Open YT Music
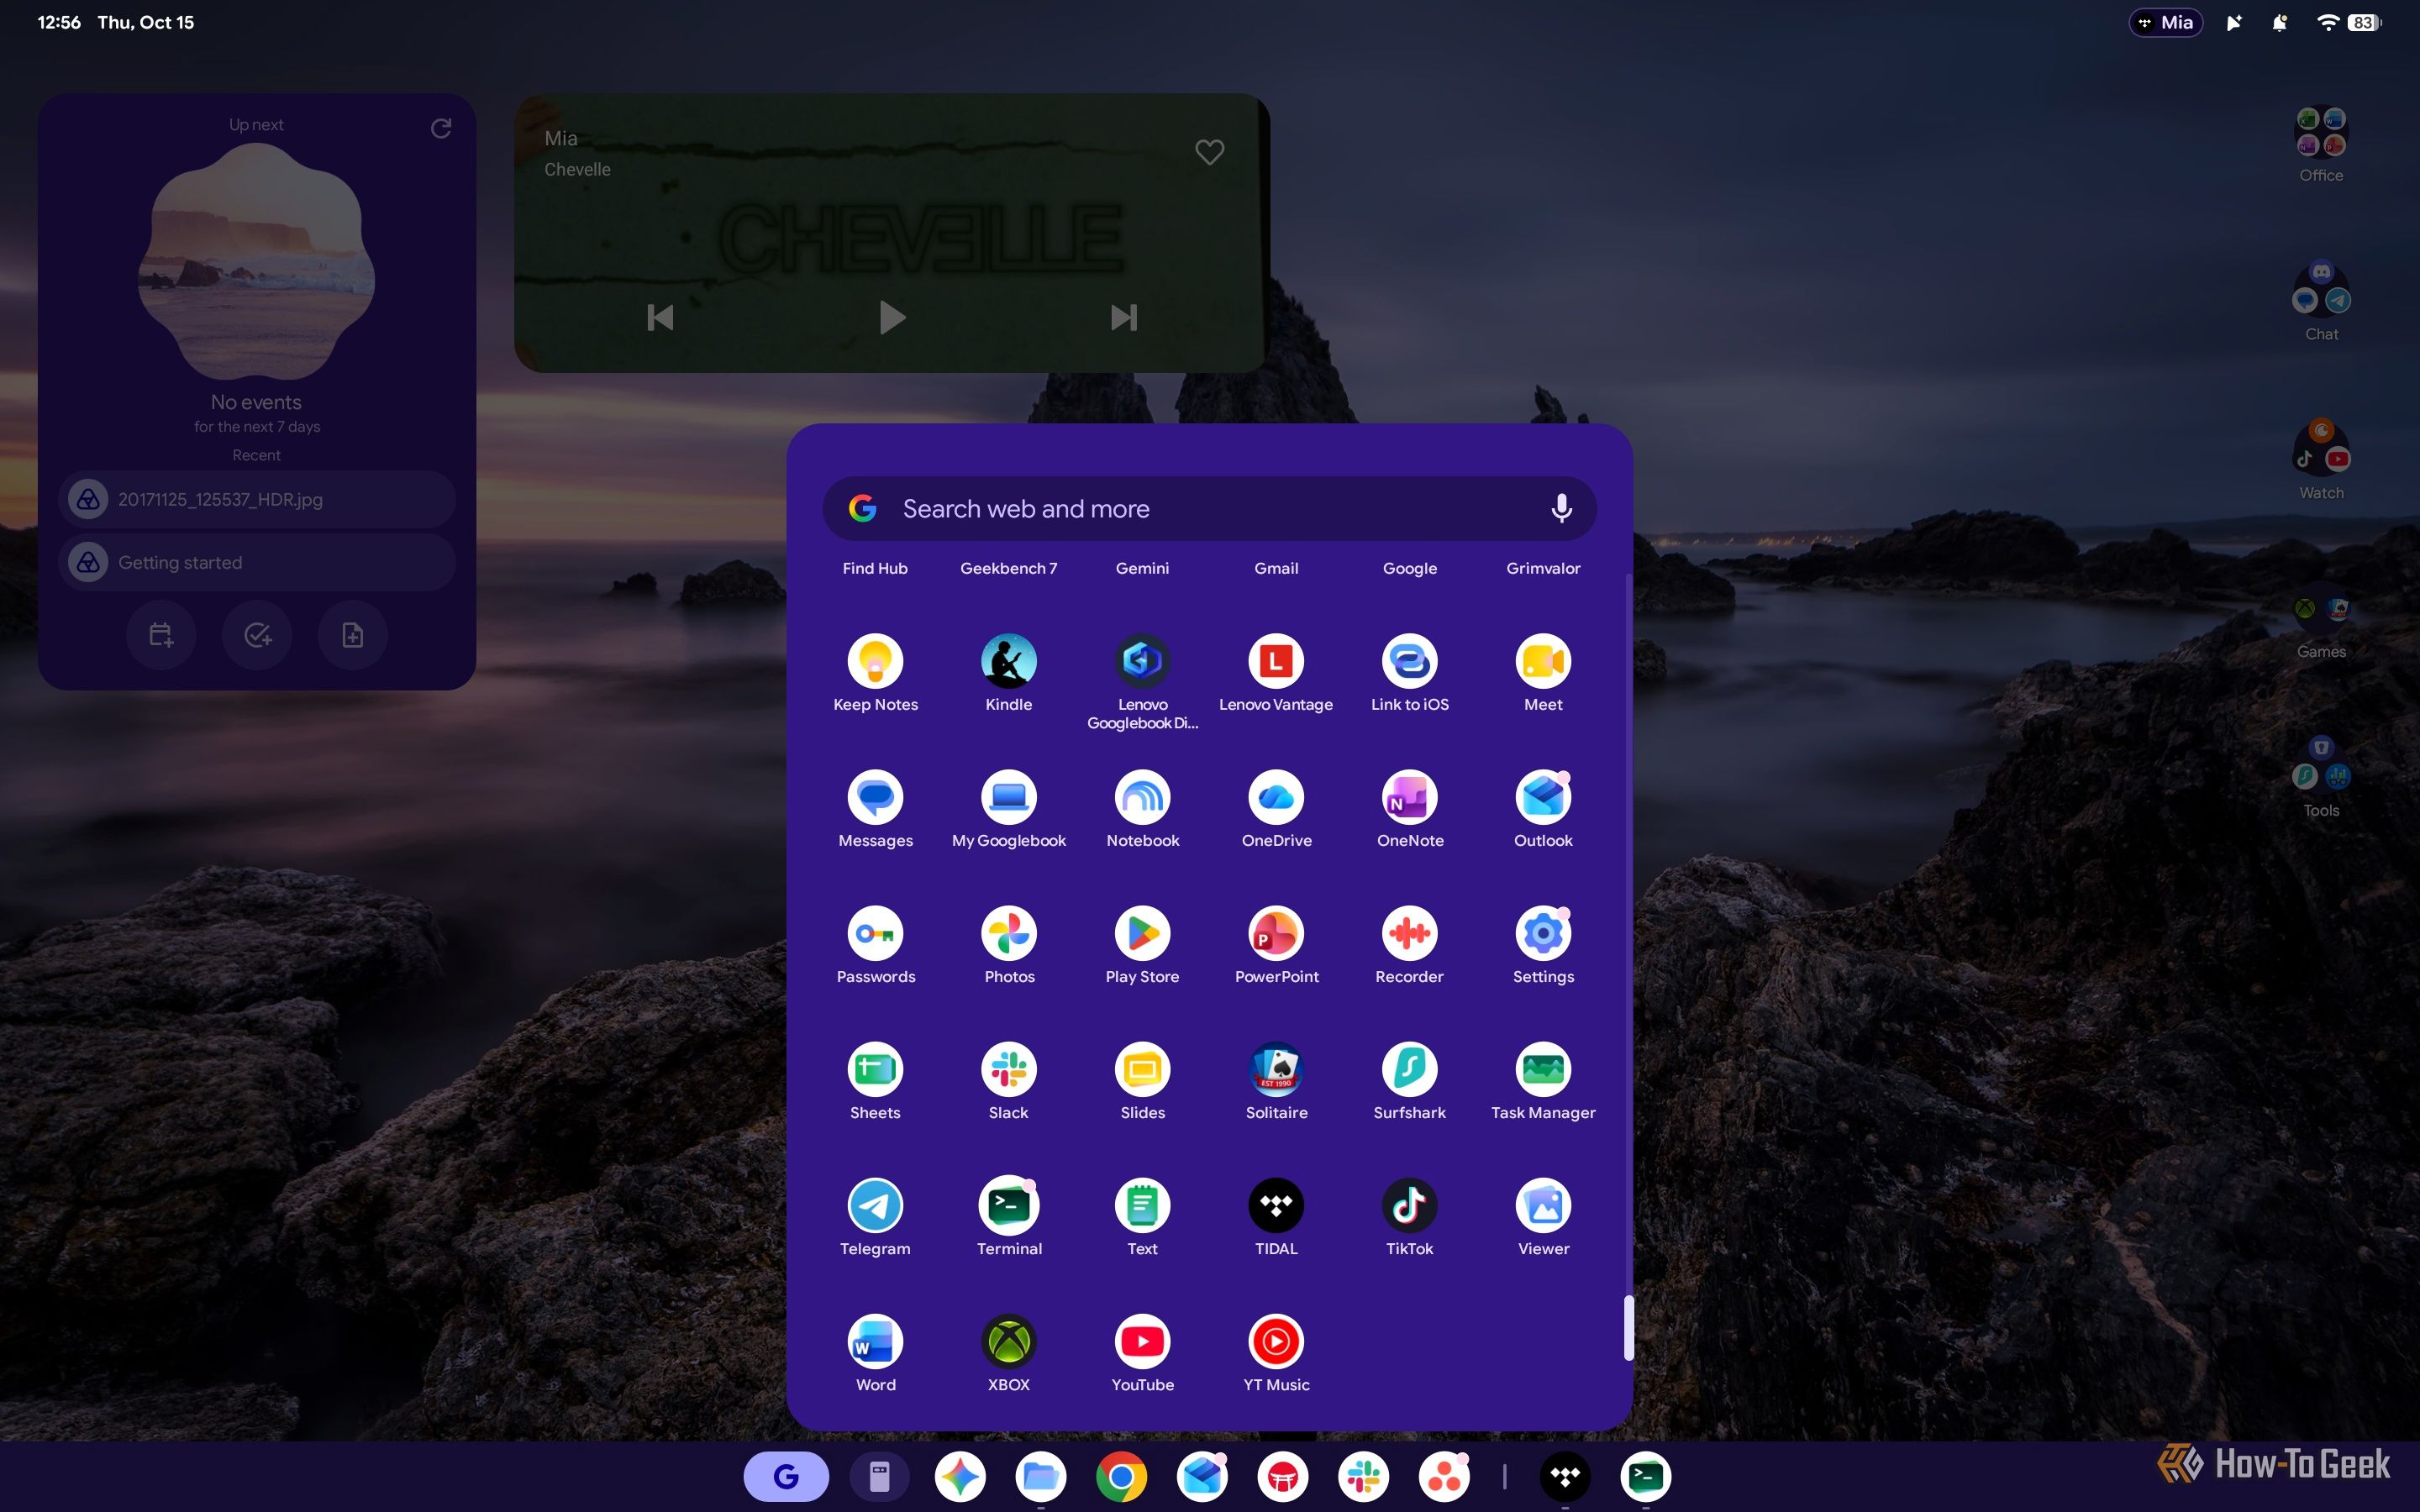This screenshot has height=1512, width=2420. tap(1276, 1341)
